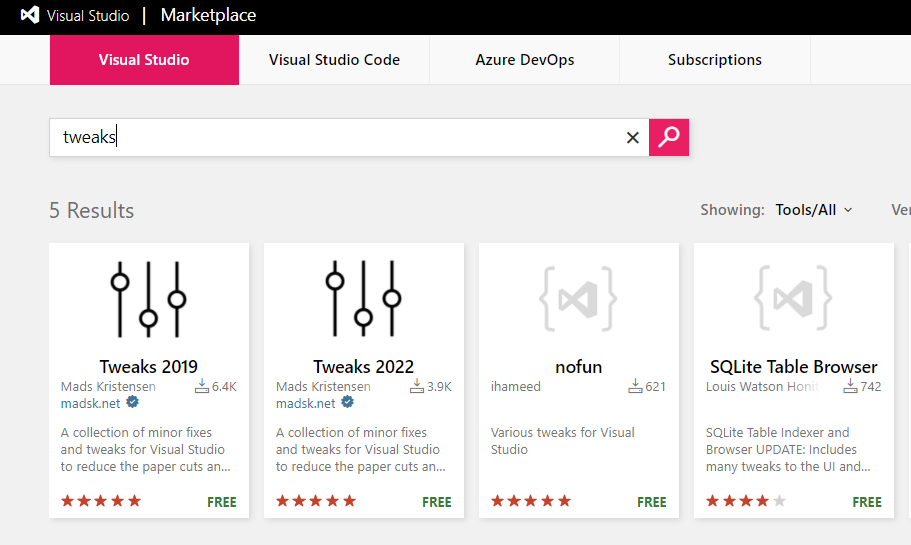The width and height of the screenshot is (911, 545).
Task: Click verified badge on Tweaks 2019 card
Action: (132, 402)
